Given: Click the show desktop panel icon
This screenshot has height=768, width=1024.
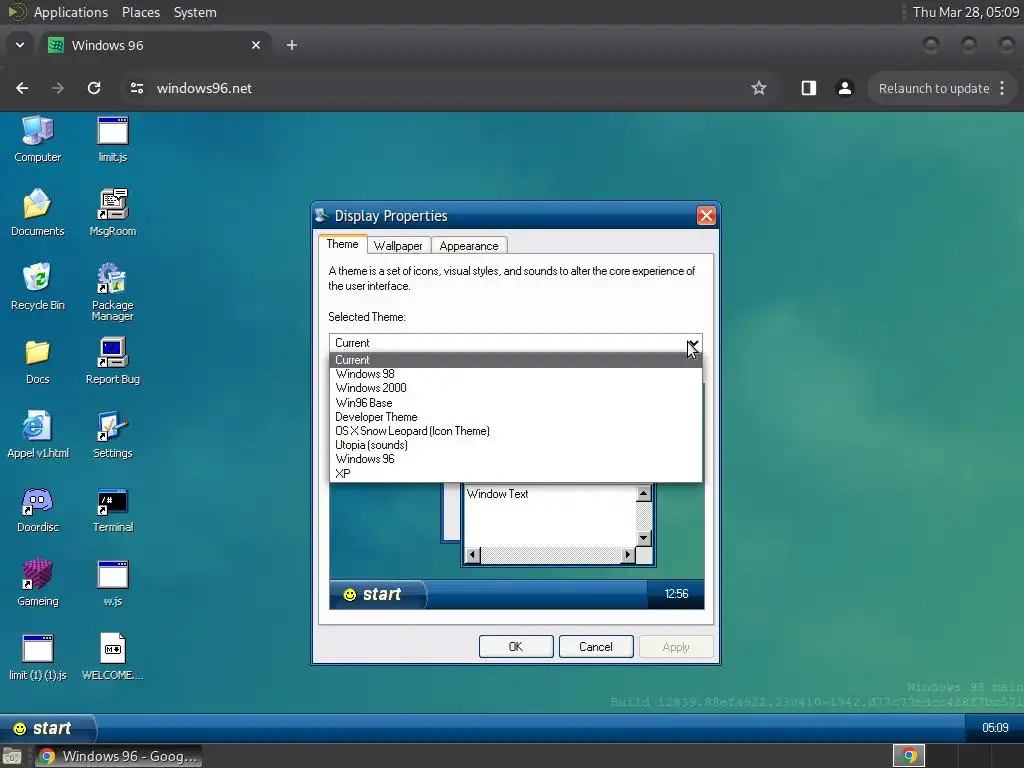Looking at the screenshot, I should tap(12, 756).
